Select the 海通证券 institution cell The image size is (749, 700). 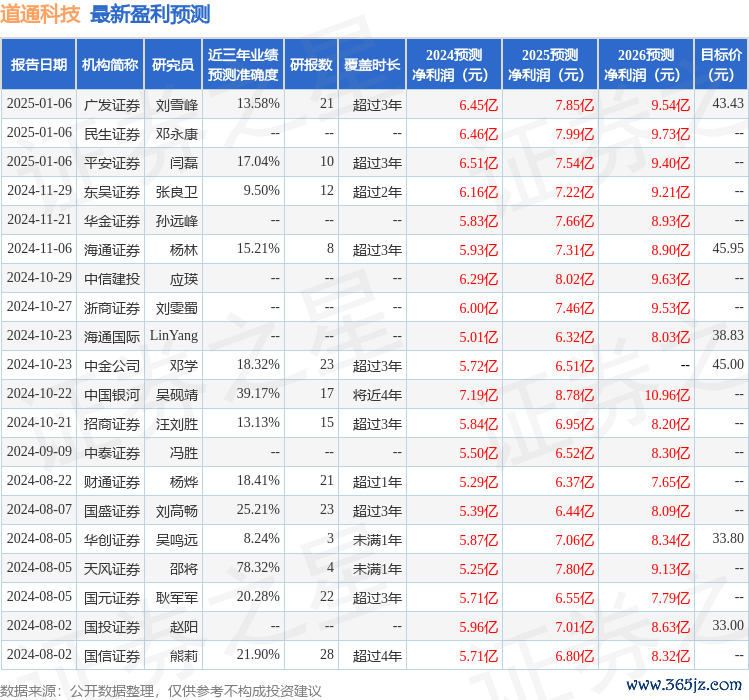click(x=112, y=250)
